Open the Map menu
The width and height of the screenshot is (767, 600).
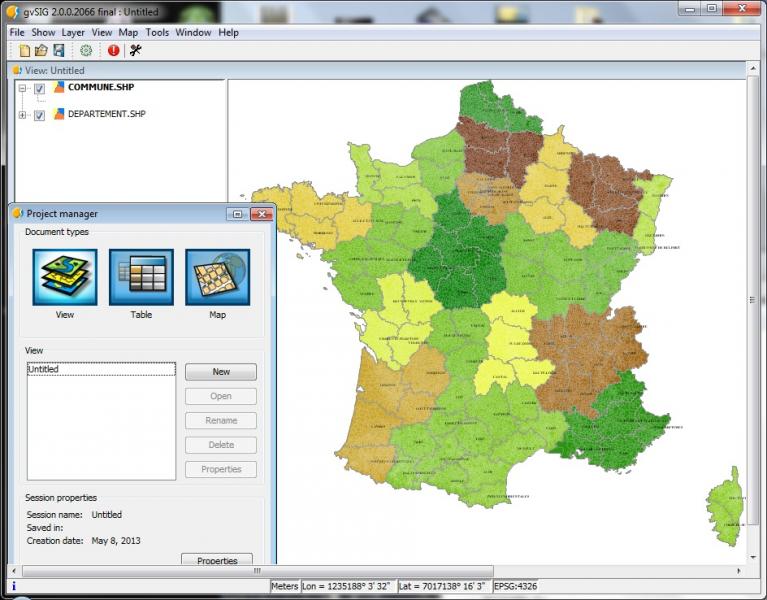coord(128,32)
